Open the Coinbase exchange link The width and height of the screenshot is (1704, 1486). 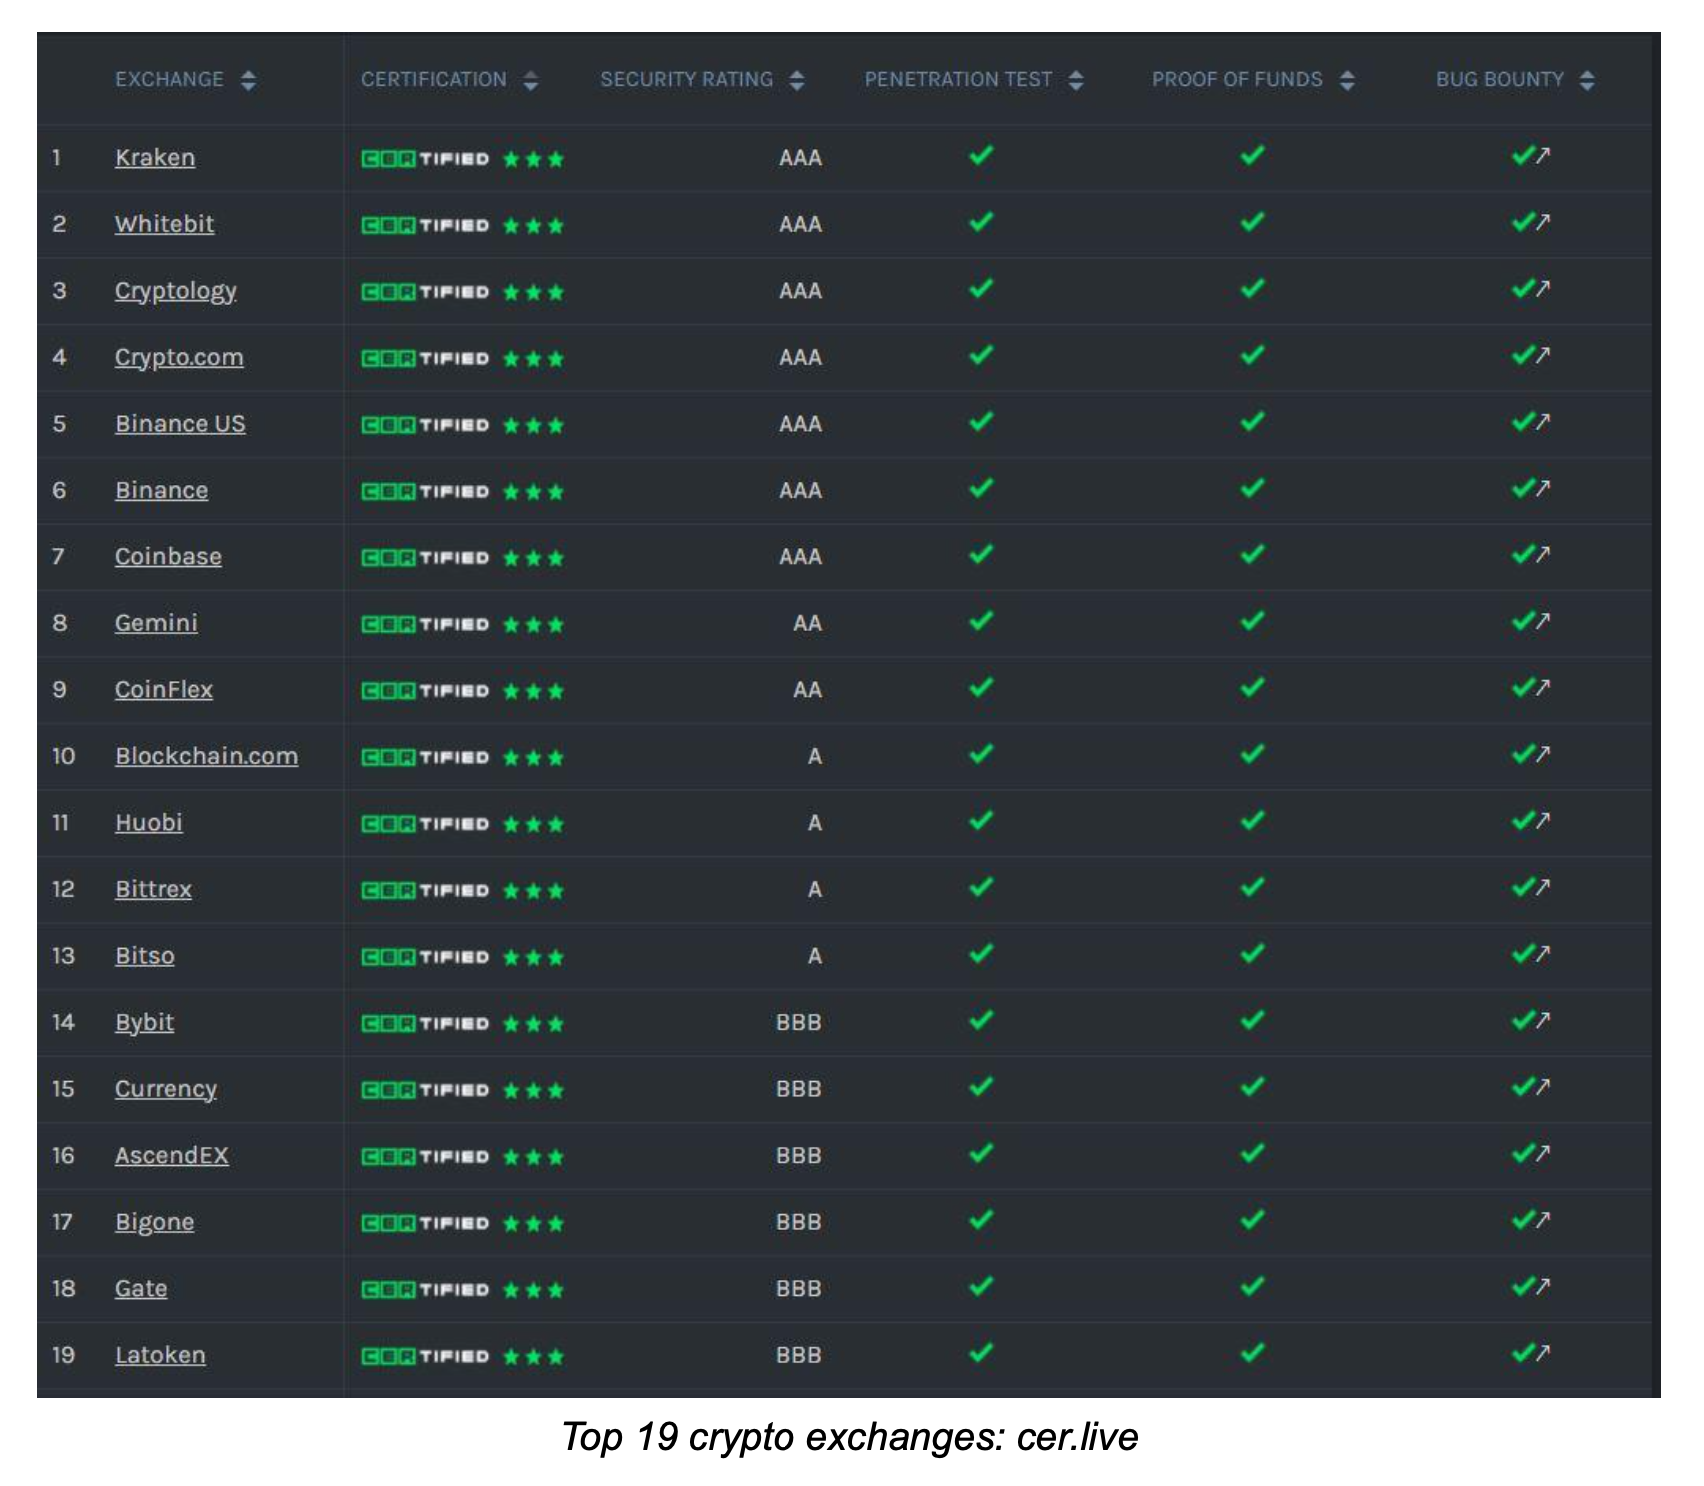pos(168,557)
